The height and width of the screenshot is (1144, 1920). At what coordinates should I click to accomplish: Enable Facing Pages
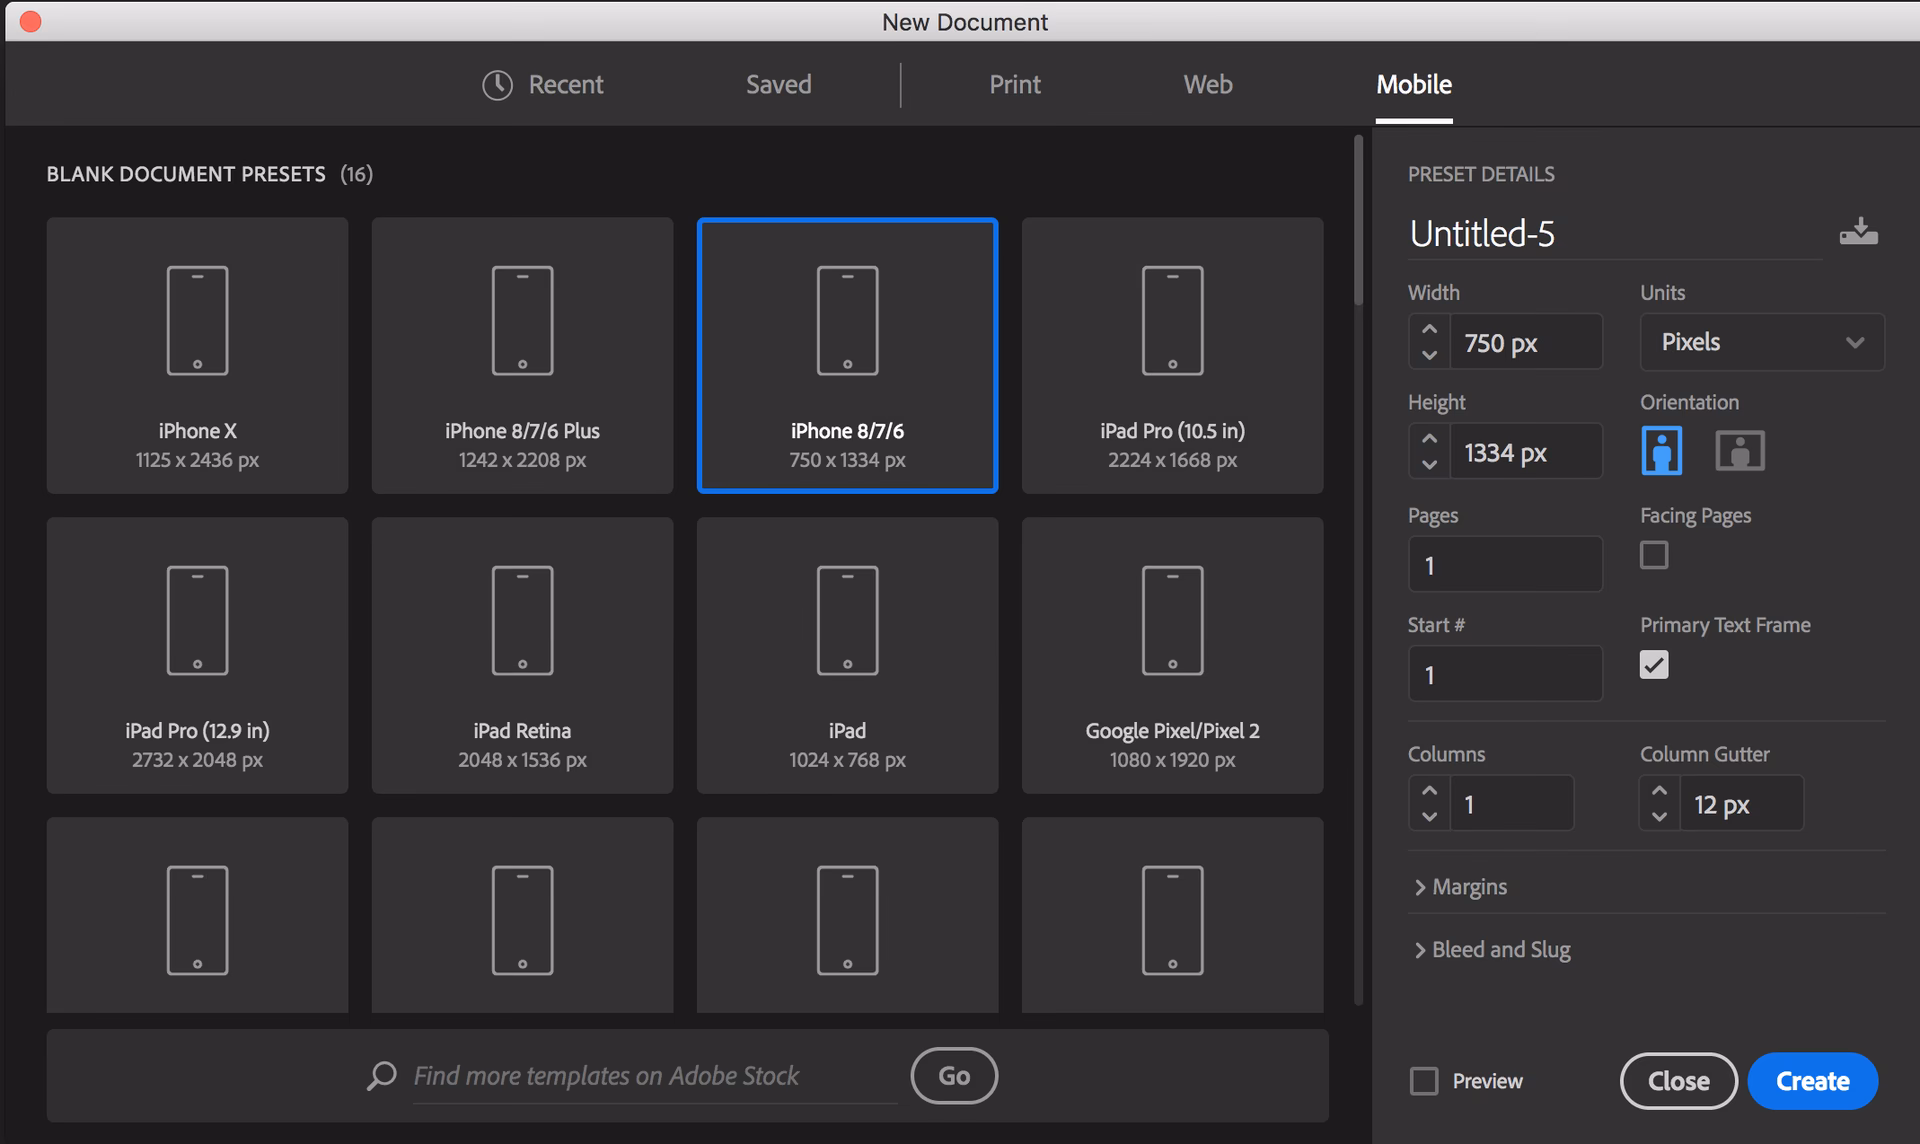(1654, 554)
